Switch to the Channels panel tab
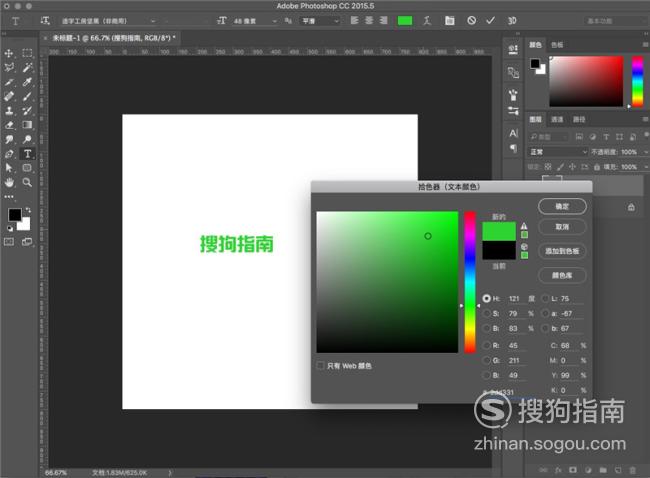Viewport: 650px width, 478px height. (x=557, y=119)
